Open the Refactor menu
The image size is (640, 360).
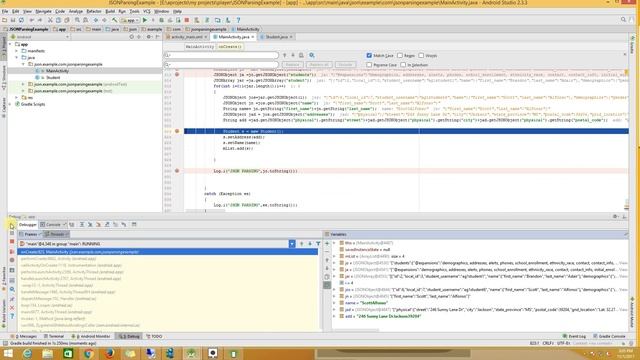tap(94, 11)
